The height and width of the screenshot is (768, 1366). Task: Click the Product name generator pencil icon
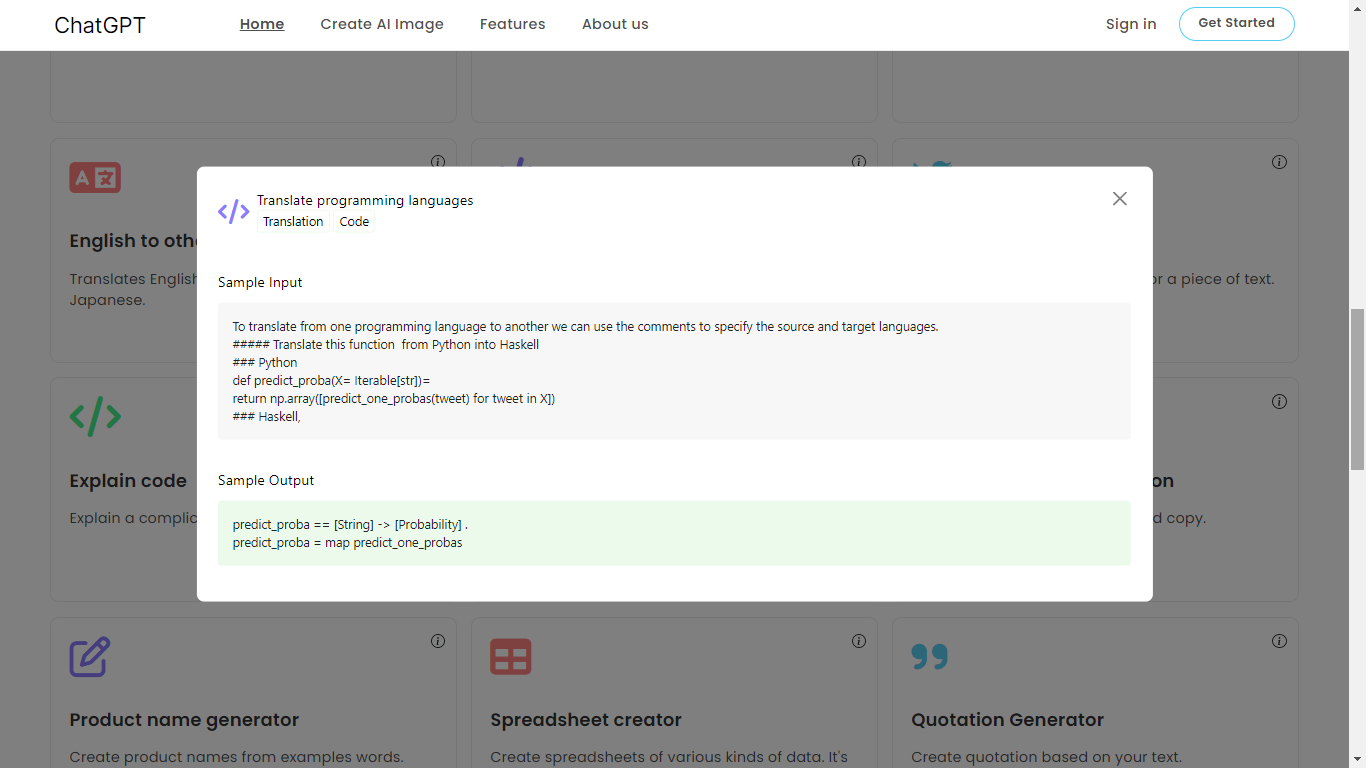click(x=90, y=657)
